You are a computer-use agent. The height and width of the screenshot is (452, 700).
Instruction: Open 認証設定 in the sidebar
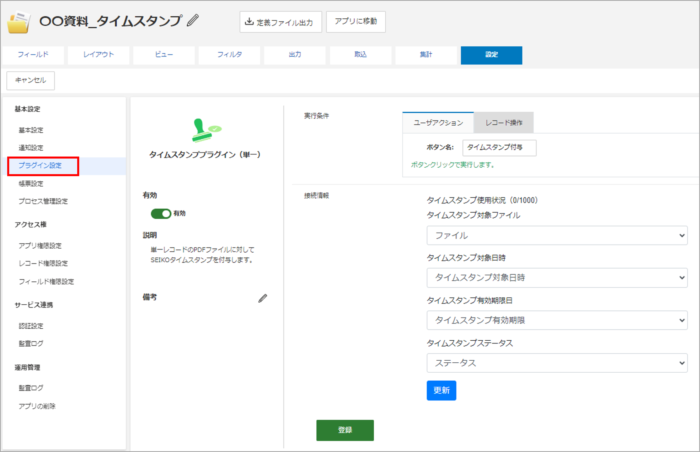tap(31, 326)
